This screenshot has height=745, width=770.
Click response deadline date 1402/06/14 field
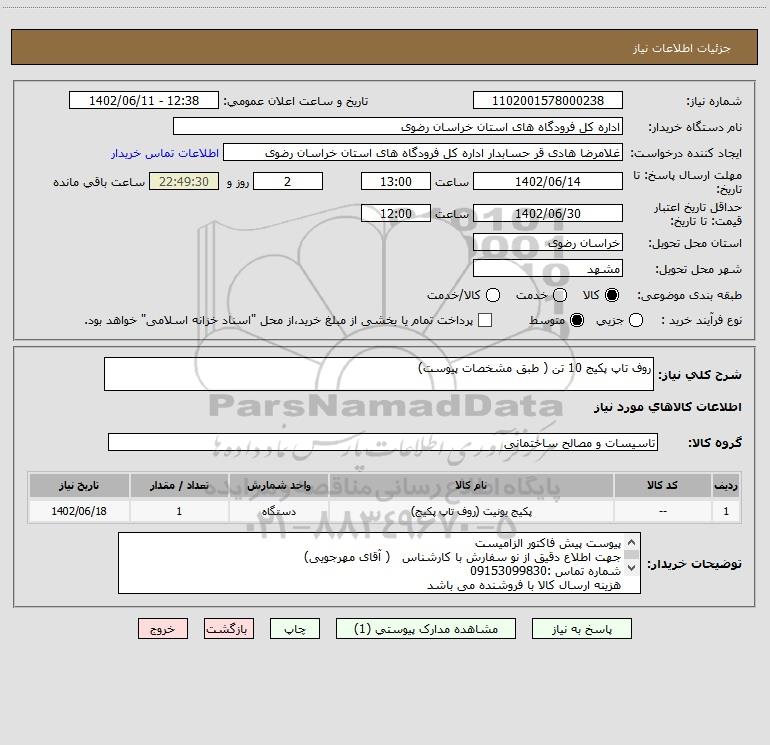(x=548, y=181)
